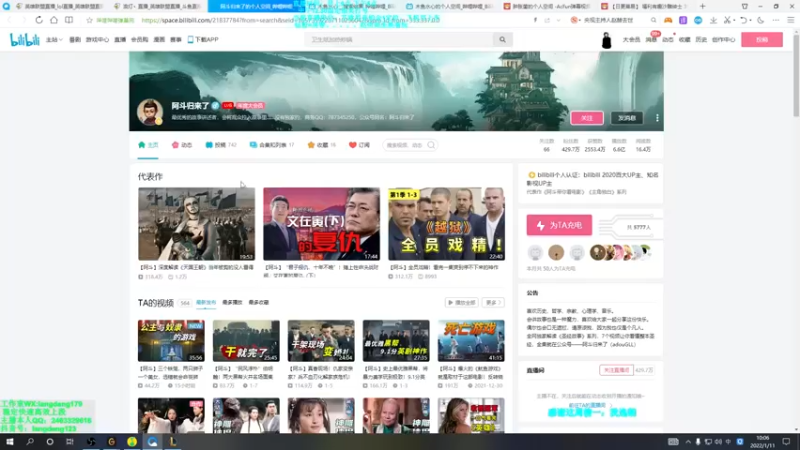Click the Windows taskbar search icon
Image resolution: width=800 pixels, height=450 pixels.
tap(30, 441)
